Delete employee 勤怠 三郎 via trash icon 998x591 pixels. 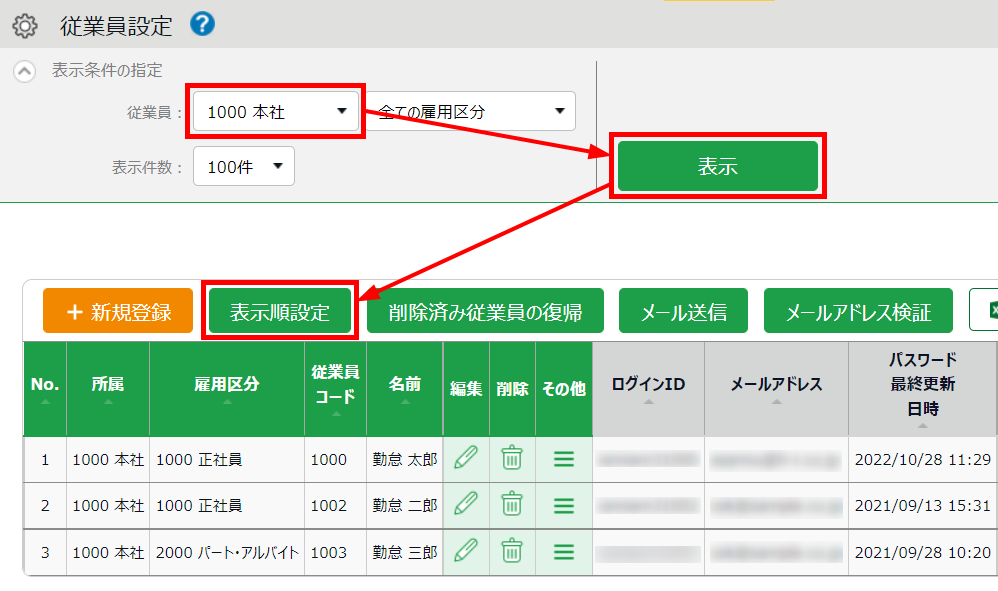point(512,551)
